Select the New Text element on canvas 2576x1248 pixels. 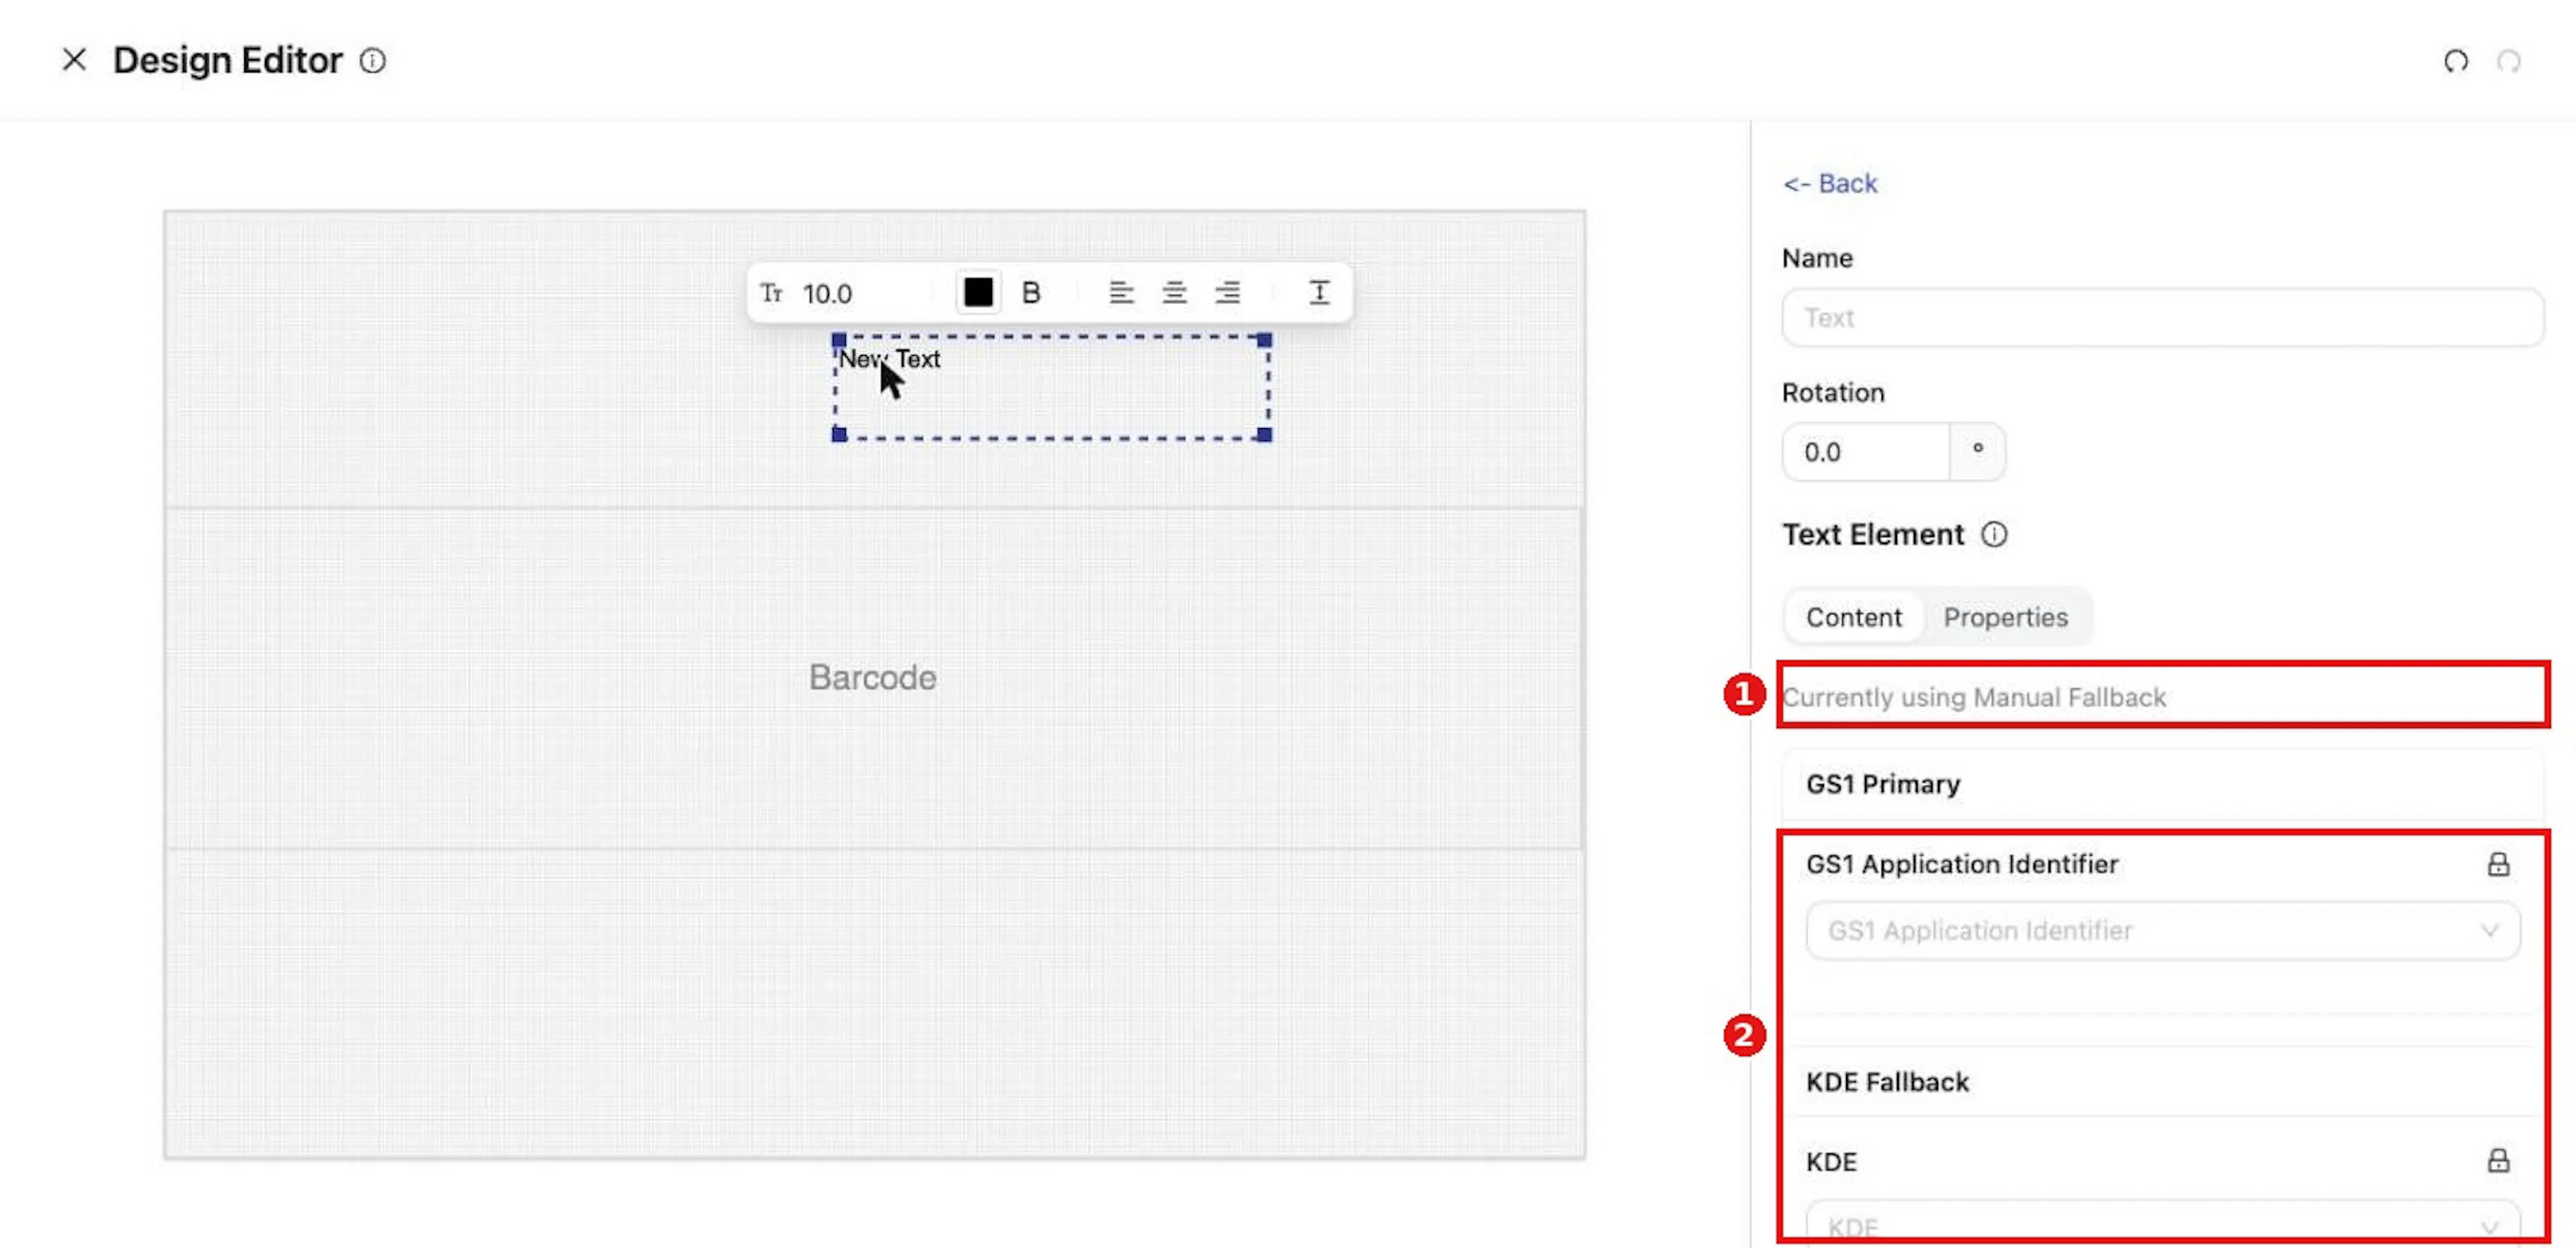tap(1051, 387)
